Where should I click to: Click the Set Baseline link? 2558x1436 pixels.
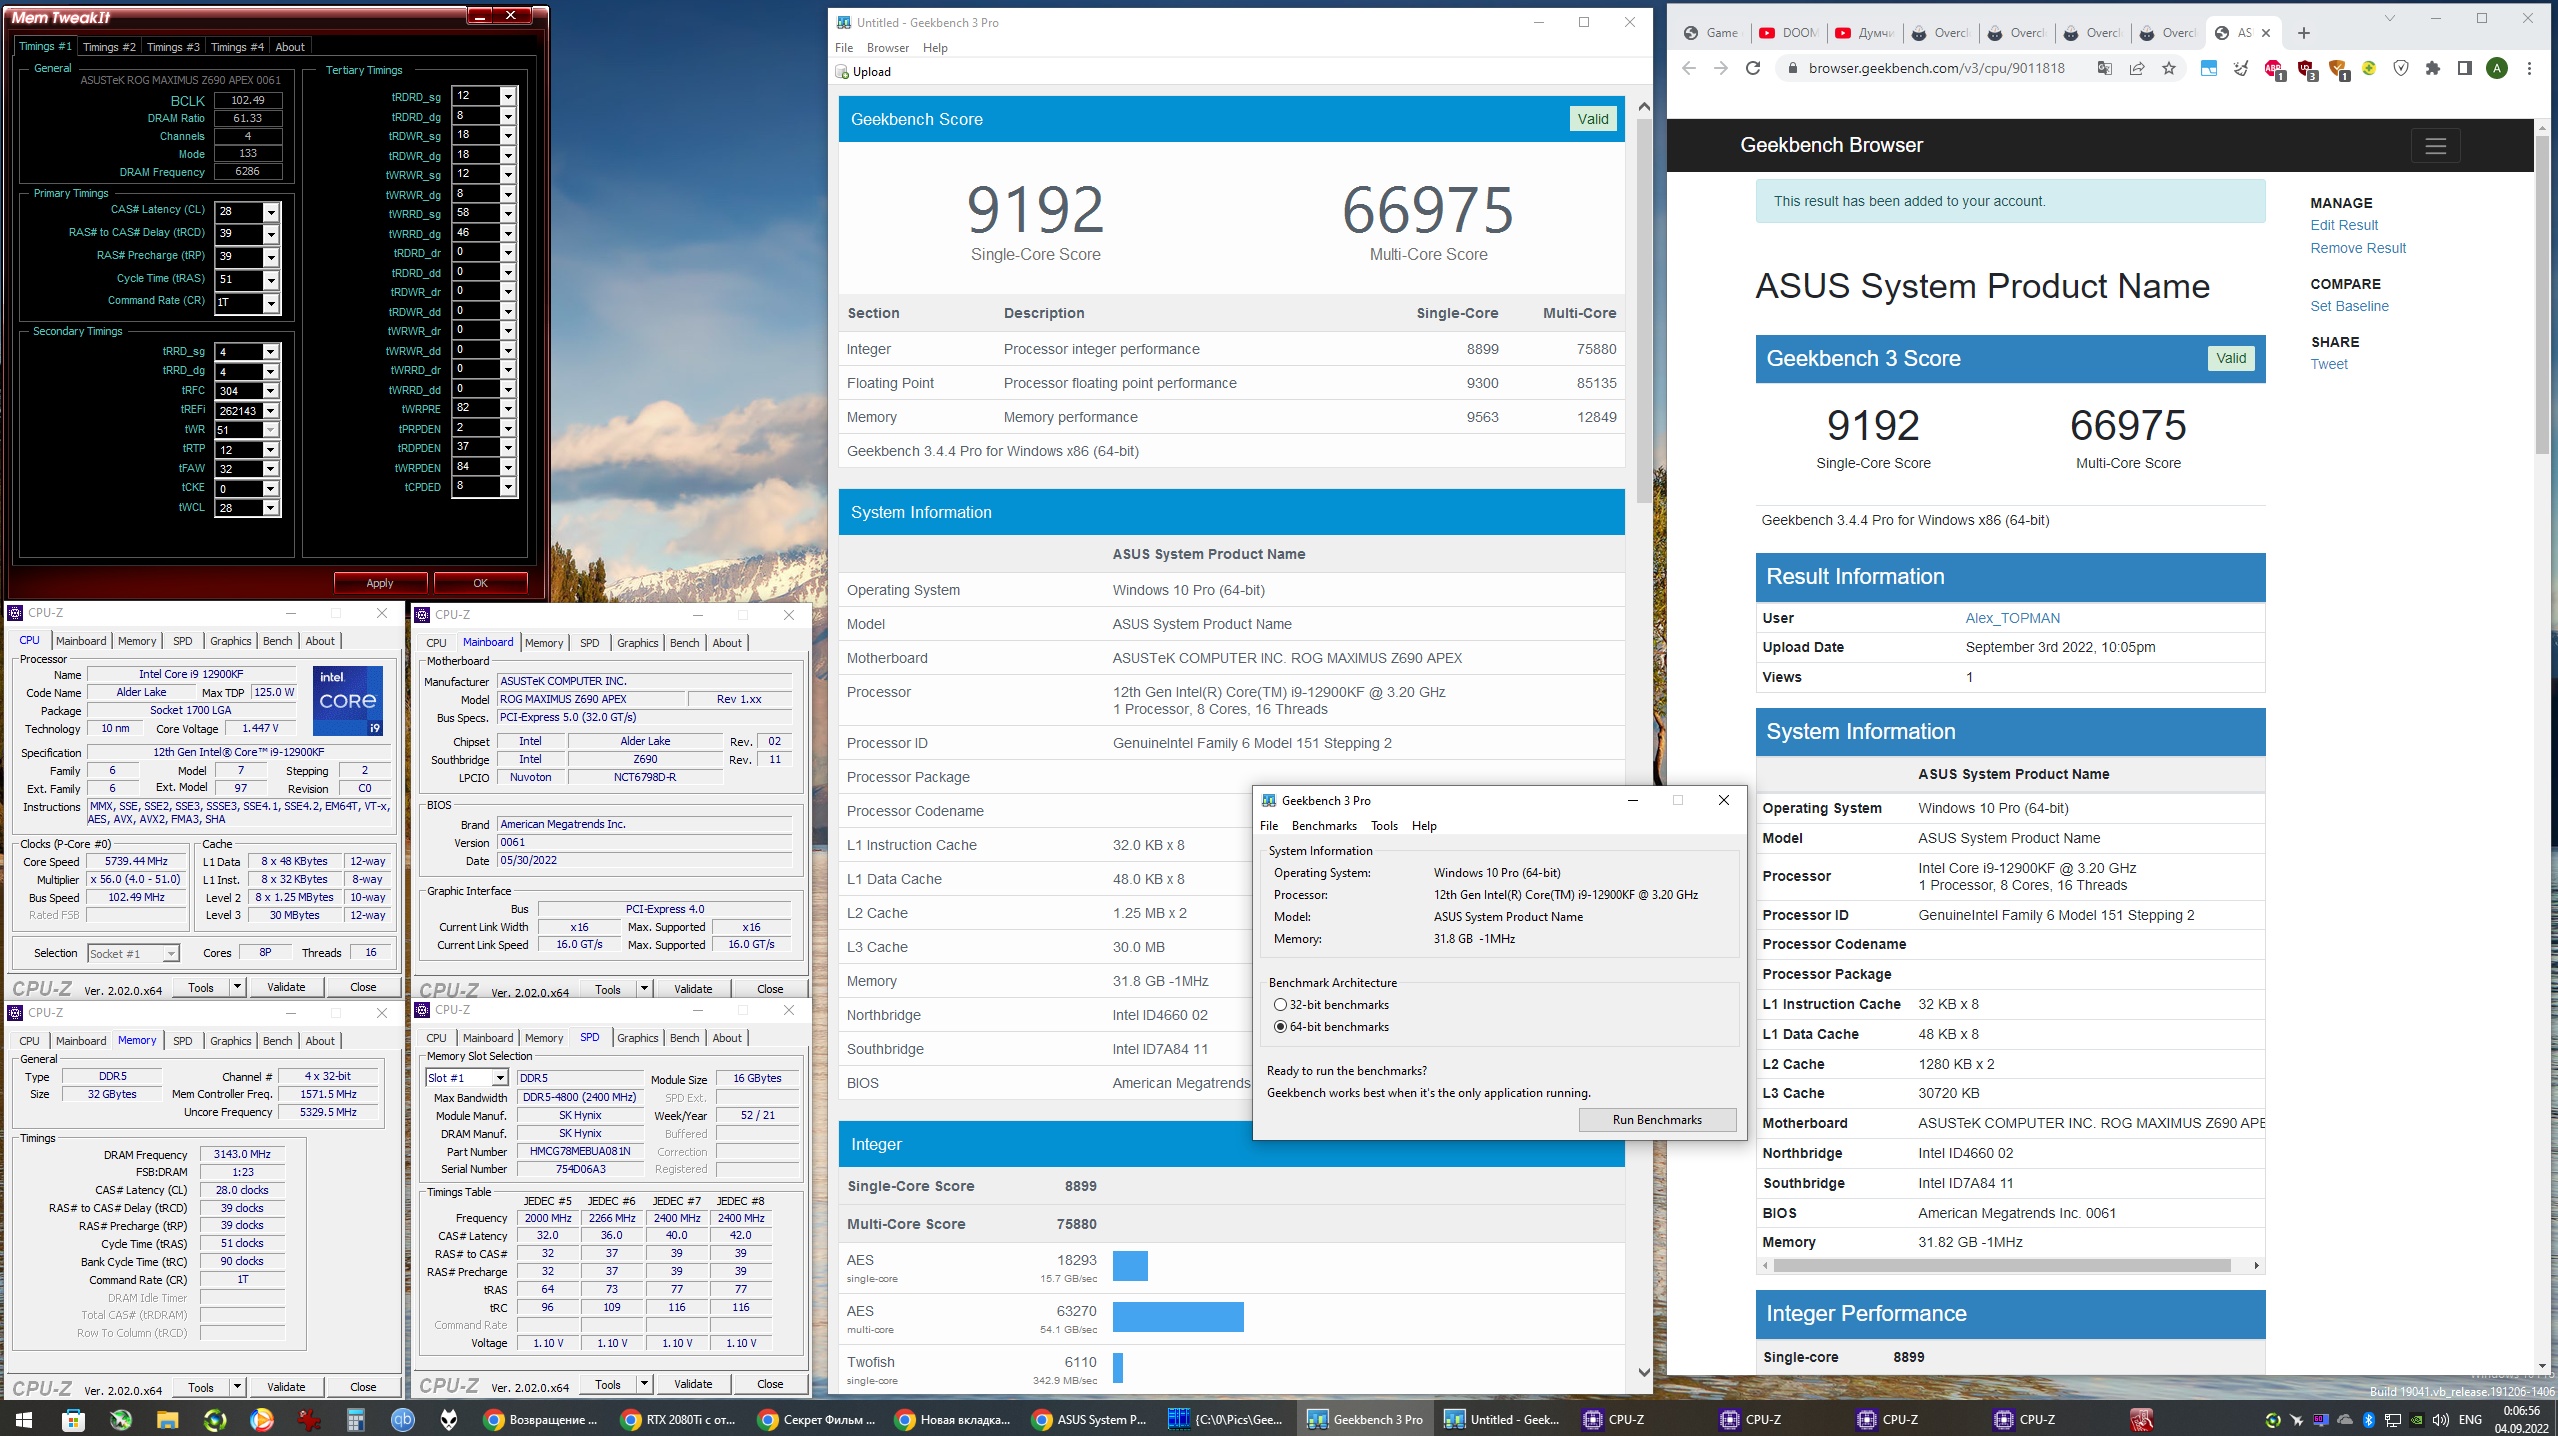click(x=2349, y=307)
